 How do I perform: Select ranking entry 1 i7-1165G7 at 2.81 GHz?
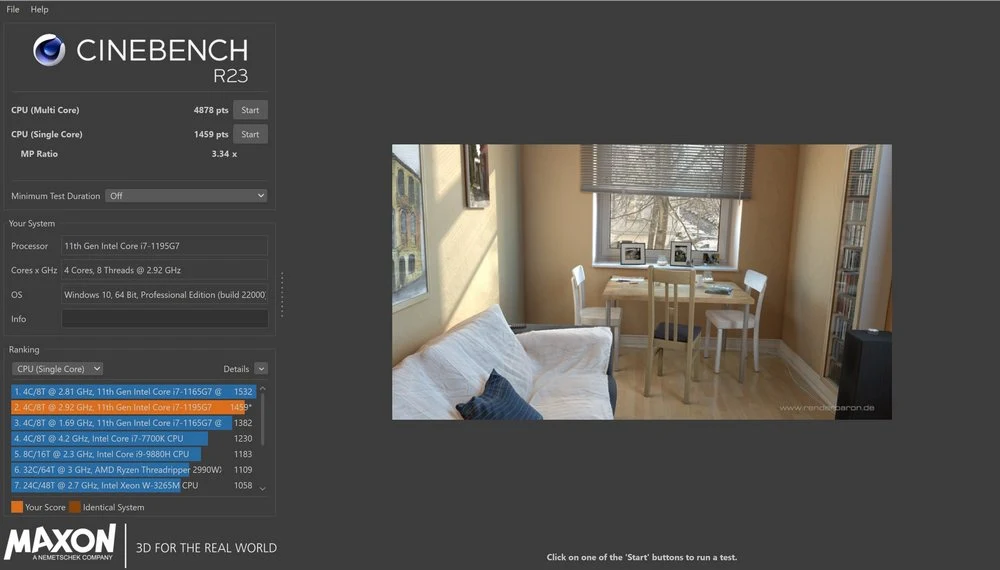tap(133, 391)
